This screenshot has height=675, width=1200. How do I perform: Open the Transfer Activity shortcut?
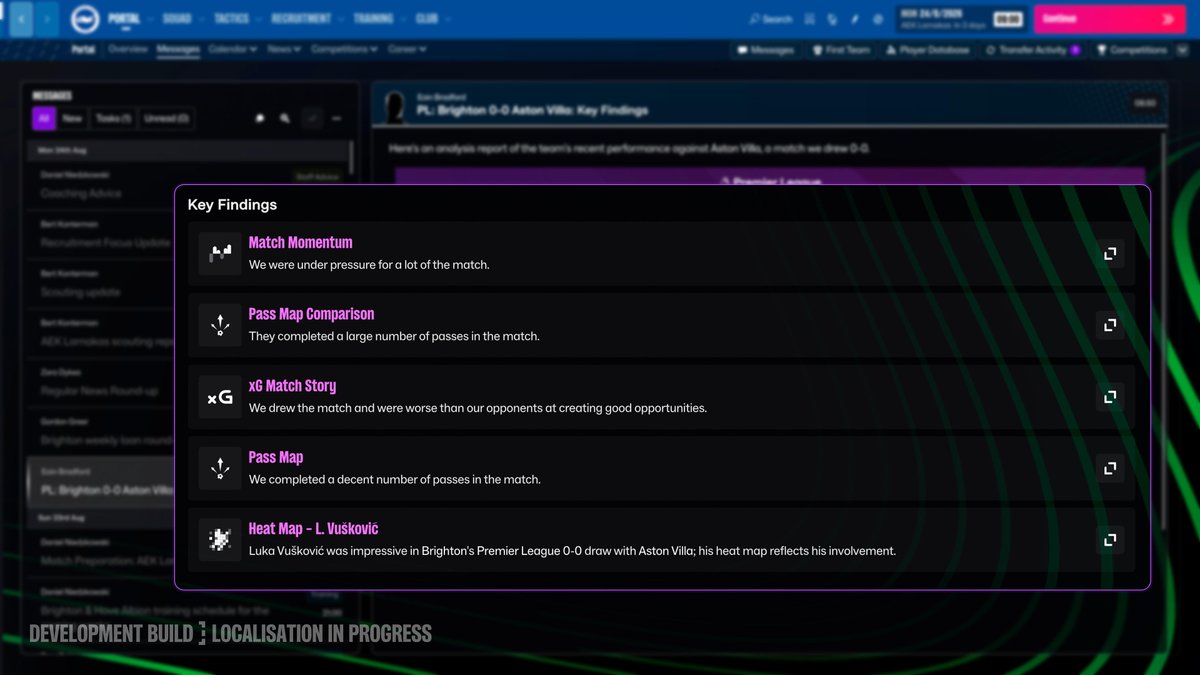1032,49
